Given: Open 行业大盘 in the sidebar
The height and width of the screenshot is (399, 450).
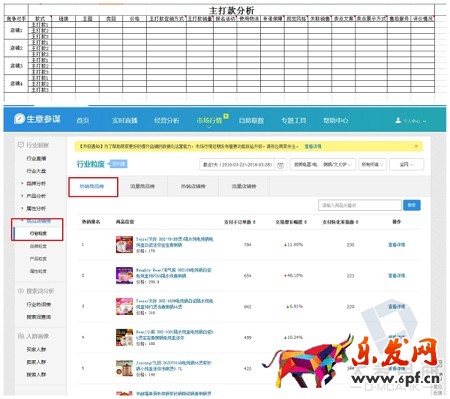Looking at the screenshot, I should tap(36, 171).
